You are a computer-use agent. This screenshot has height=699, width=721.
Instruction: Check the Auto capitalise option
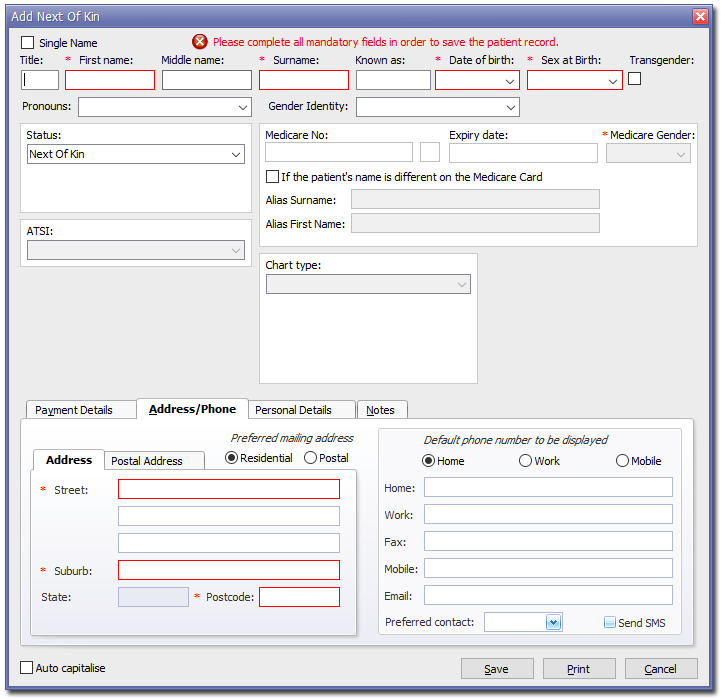pyautogui.click(x=27, y=668)
